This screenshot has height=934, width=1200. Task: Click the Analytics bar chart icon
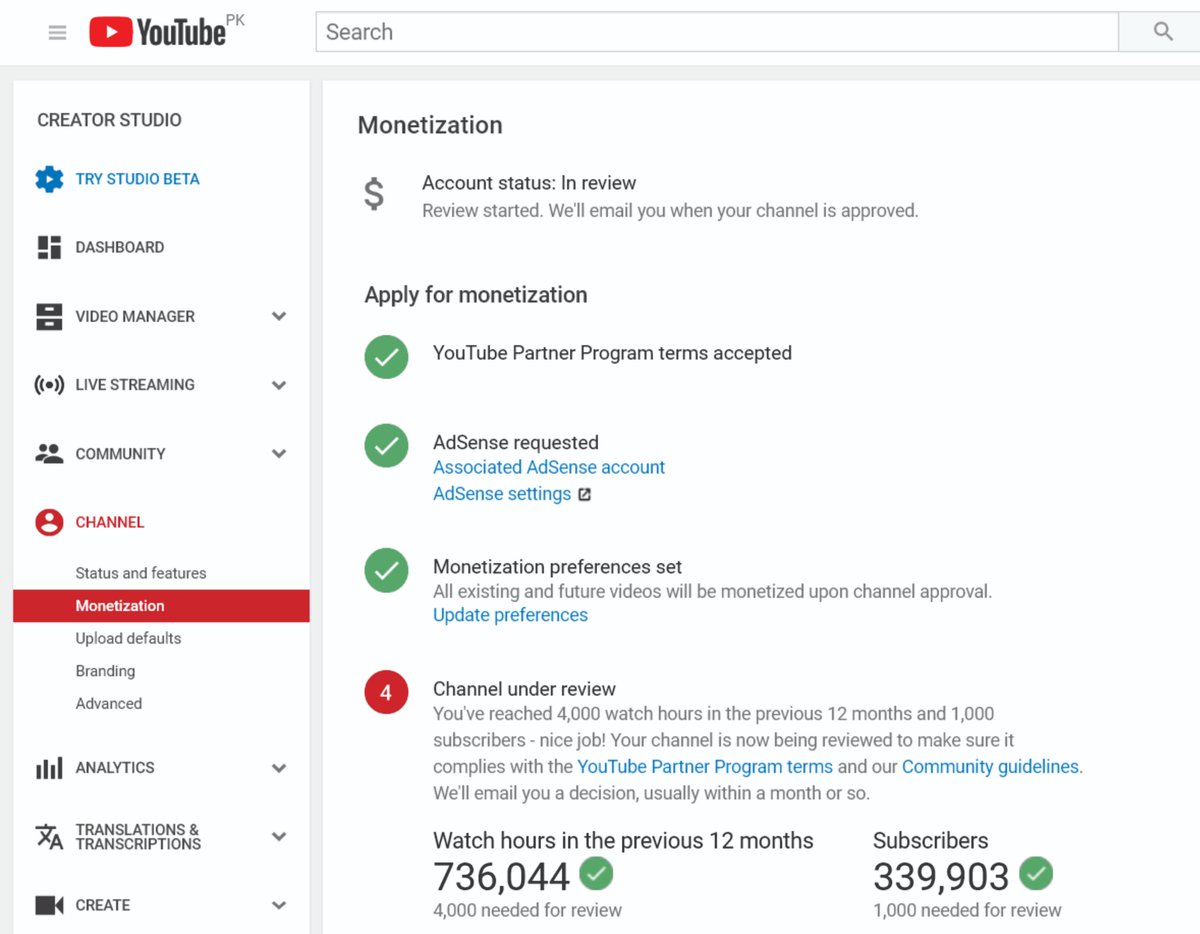(x=49, y=768)
